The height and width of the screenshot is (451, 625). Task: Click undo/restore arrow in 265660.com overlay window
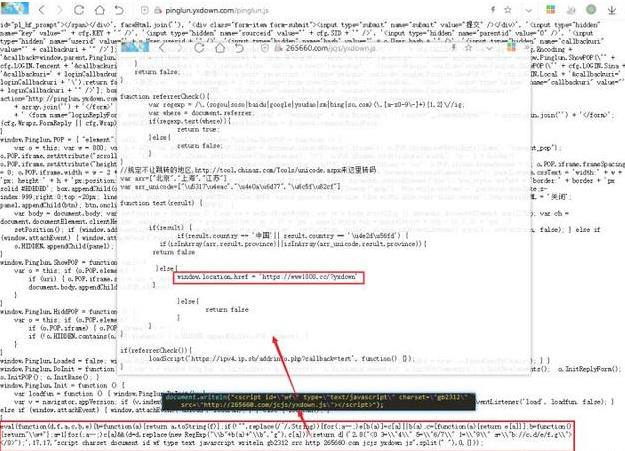[239, 48]
